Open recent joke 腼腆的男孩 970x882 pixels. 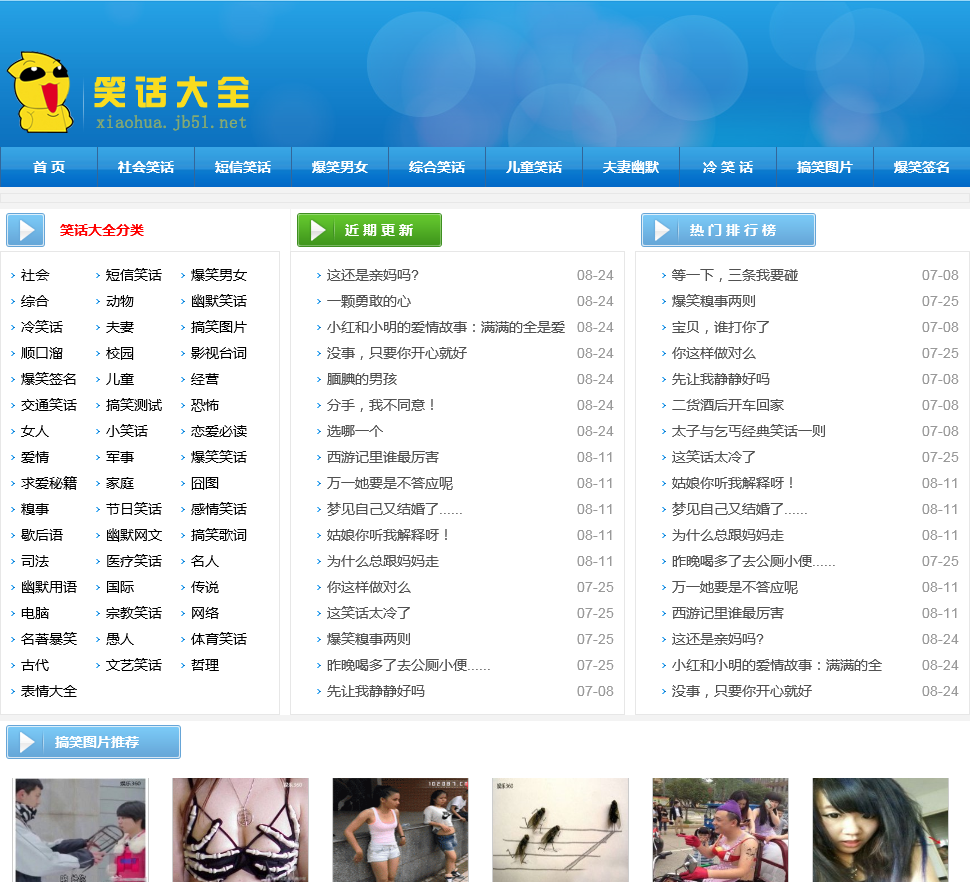pos(362,379)
